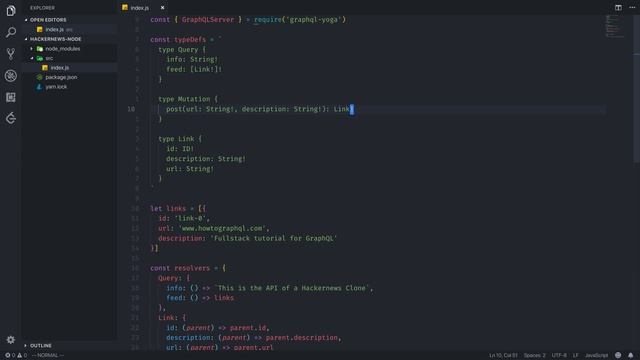Click on 'type Link' line

[180, 139]
